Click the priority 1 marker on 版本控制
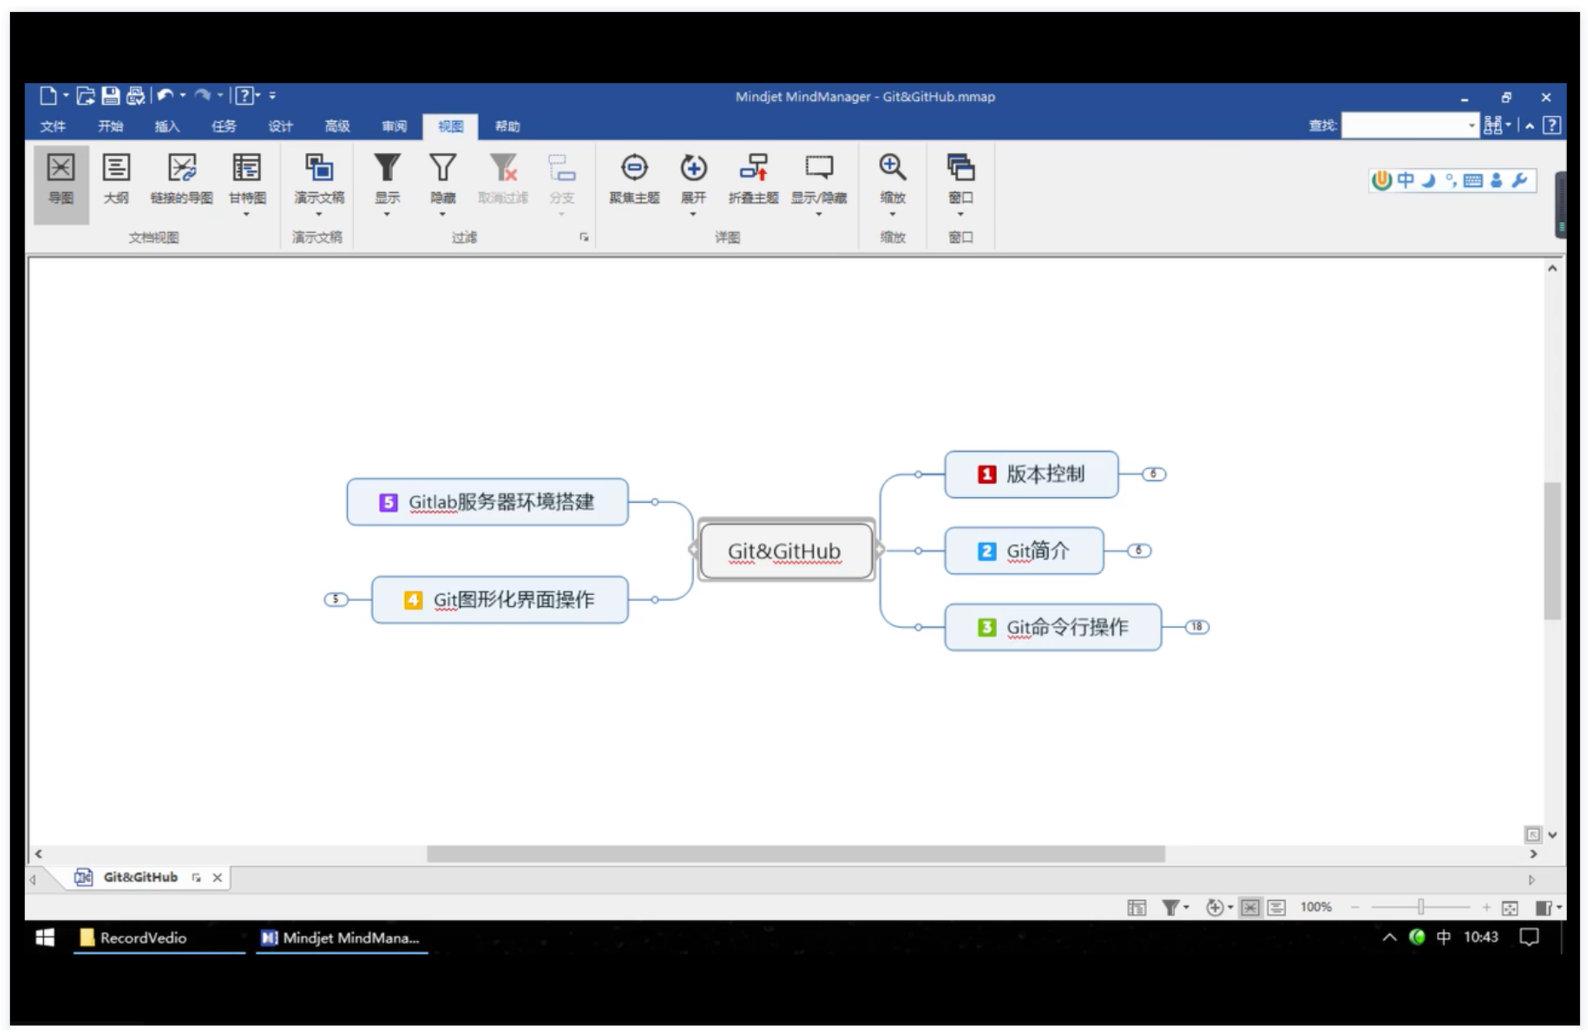The width and height of the screenshot is (1588, 1032). tap(987, 474)
